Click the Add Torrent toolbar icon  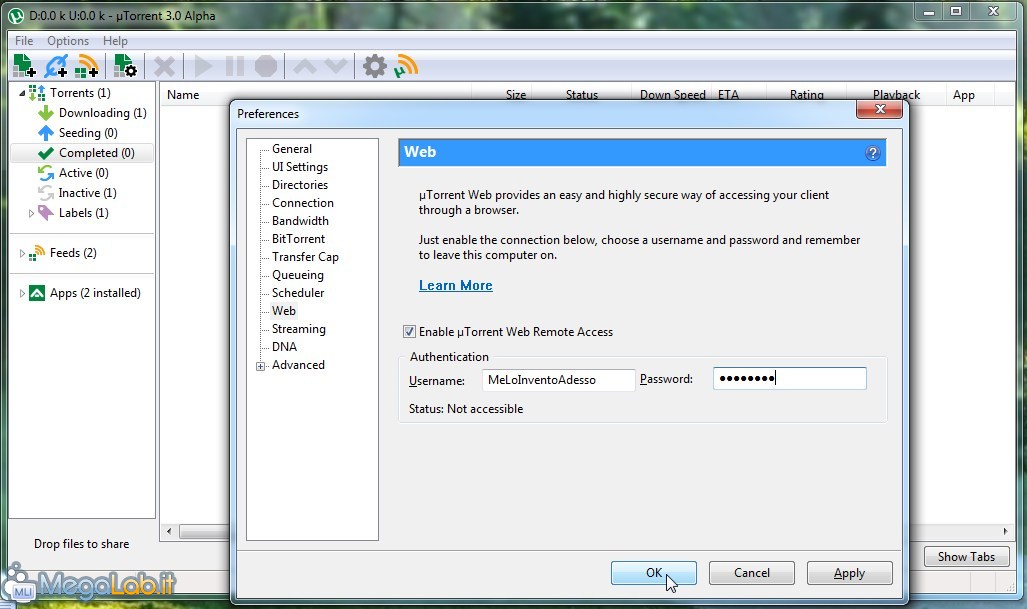(24, 66)
